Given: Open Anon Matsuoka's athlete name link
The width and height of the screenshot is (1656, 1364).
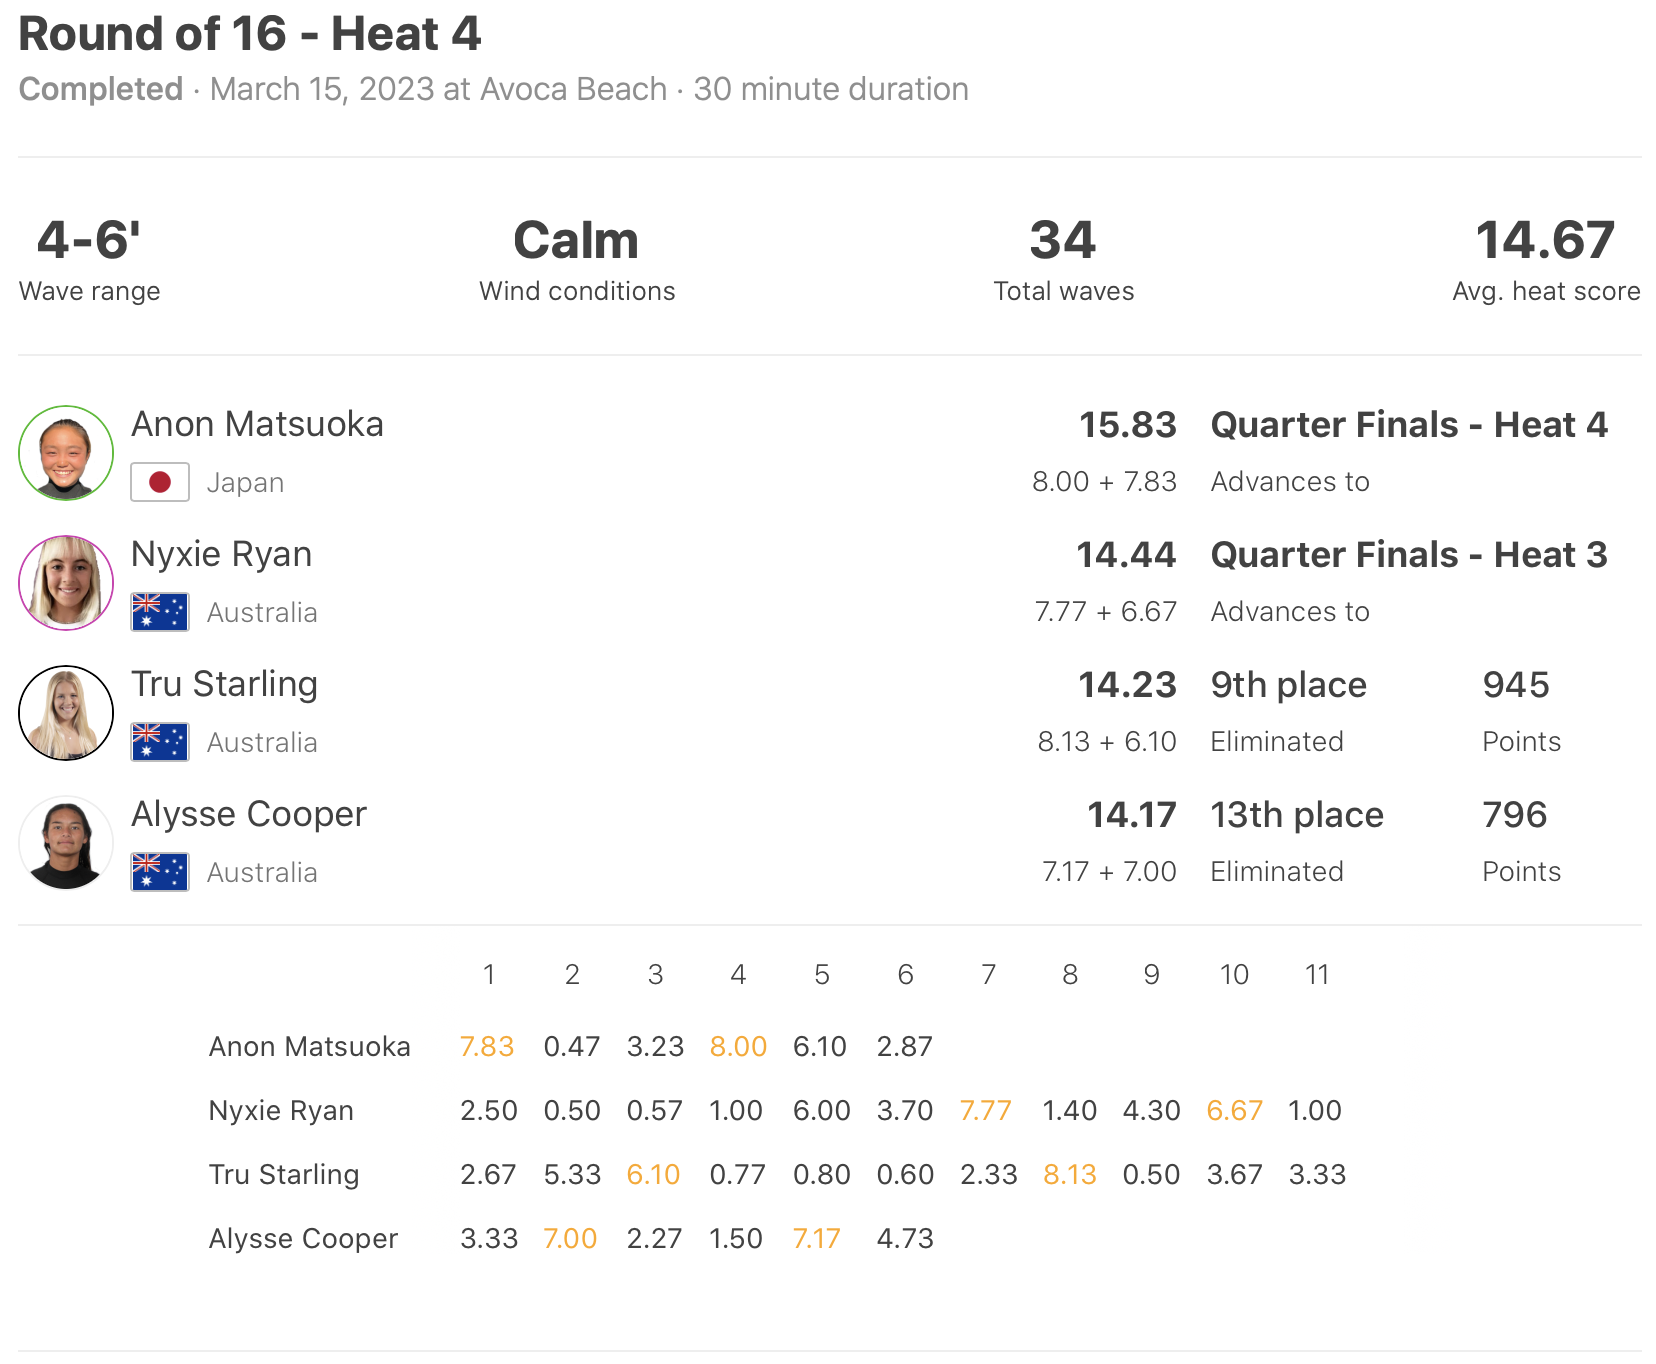Looking at the screenshot, I should (x=257, y=424).
